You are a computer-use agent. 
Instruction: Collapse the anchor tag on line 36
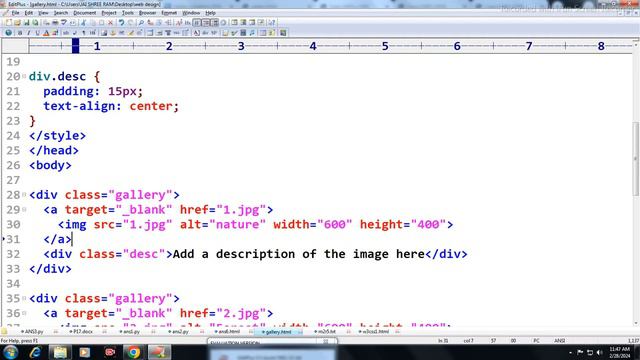click(x=24, y=313)
